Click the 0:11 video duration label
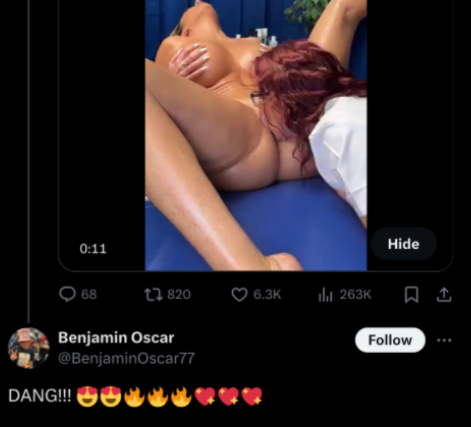This screenshot has width=471, height=427. (93, 249)
